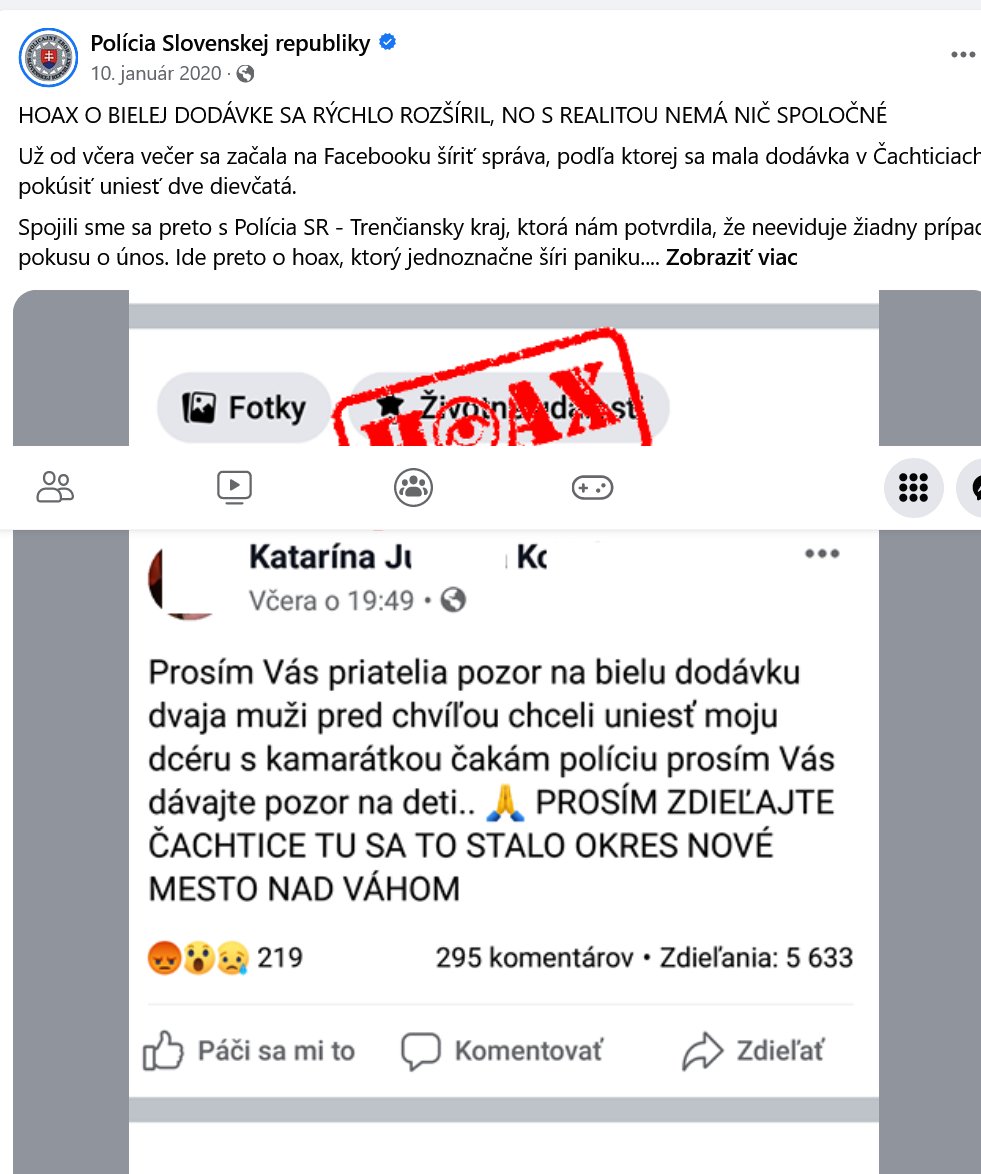Viewport: 981px width, 1174px height.
Task: Select the Životná udalosť pill under HOAX stamp
Action: [509, 408]
